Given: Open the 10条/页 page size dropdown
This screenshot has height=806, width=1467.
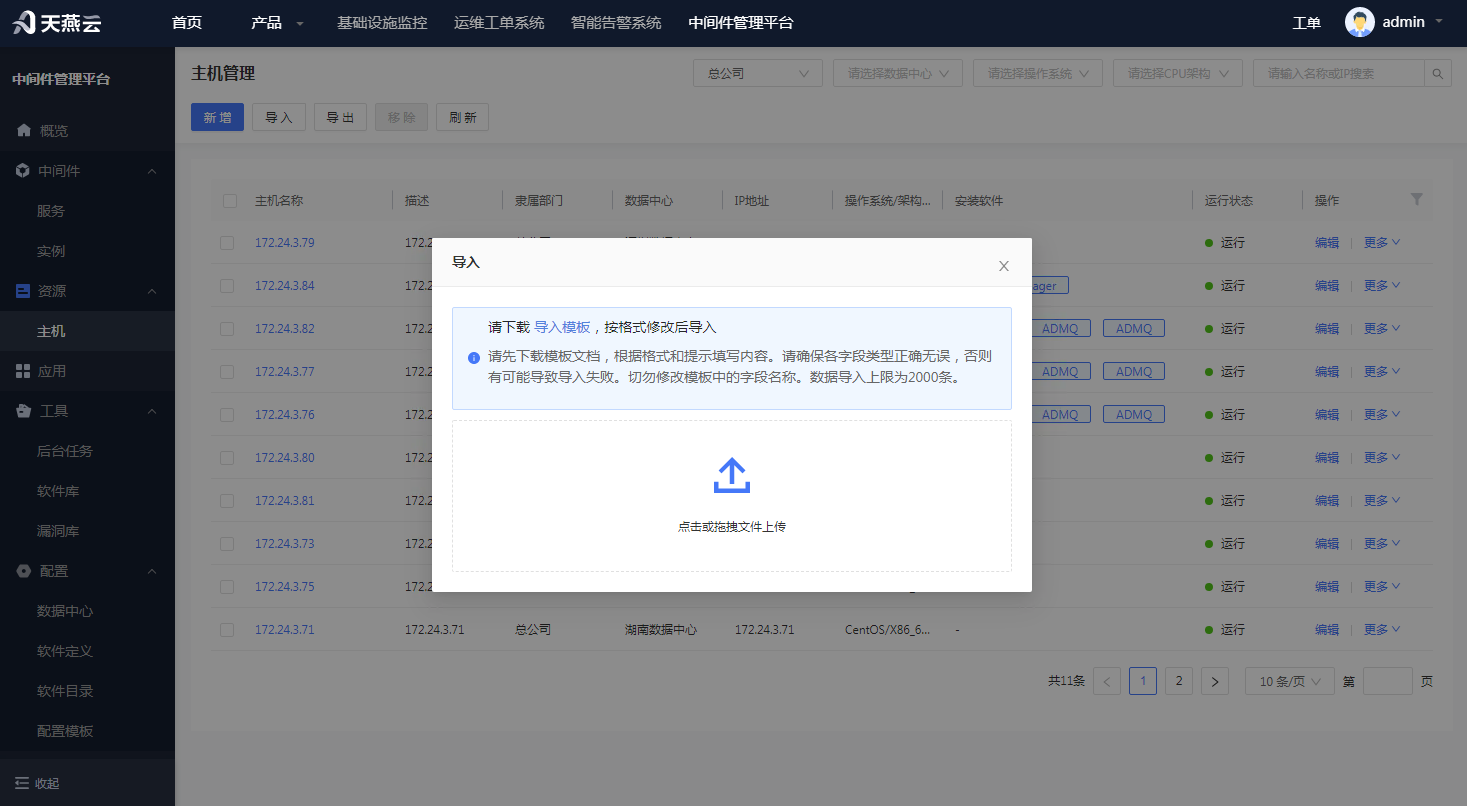Looking at the screenshot, I should click(1290, 681).
